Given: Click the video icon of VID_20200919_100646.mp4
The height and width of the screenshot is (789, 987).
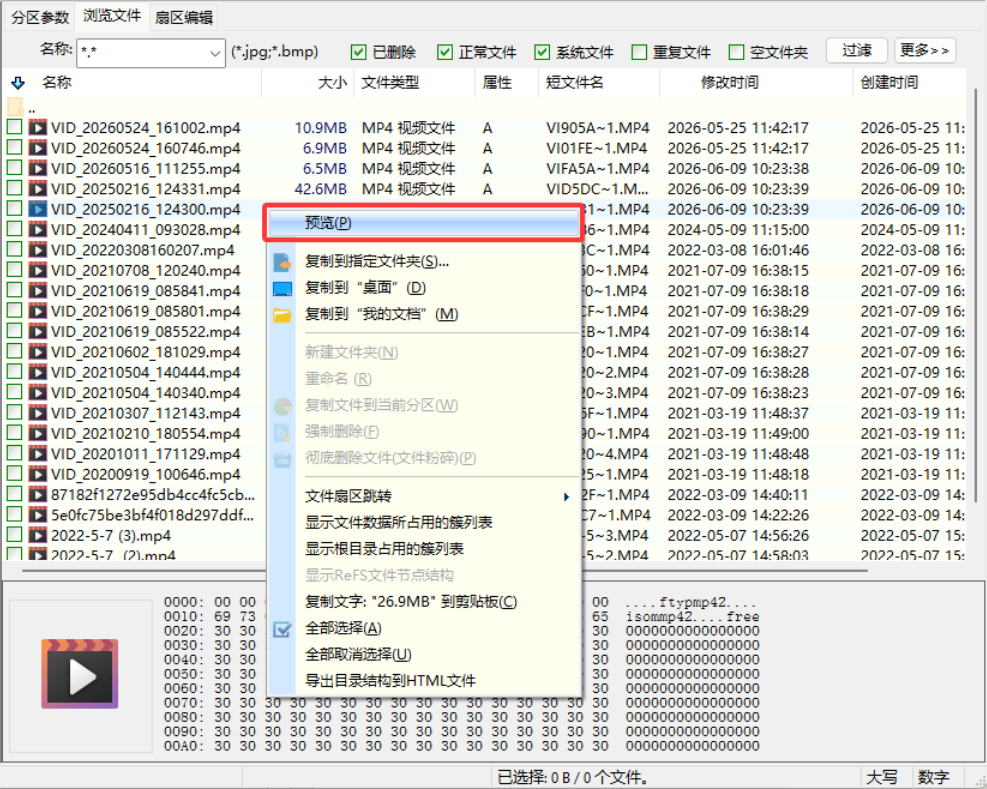Looking at the screenshot, I should coord(38,474).
